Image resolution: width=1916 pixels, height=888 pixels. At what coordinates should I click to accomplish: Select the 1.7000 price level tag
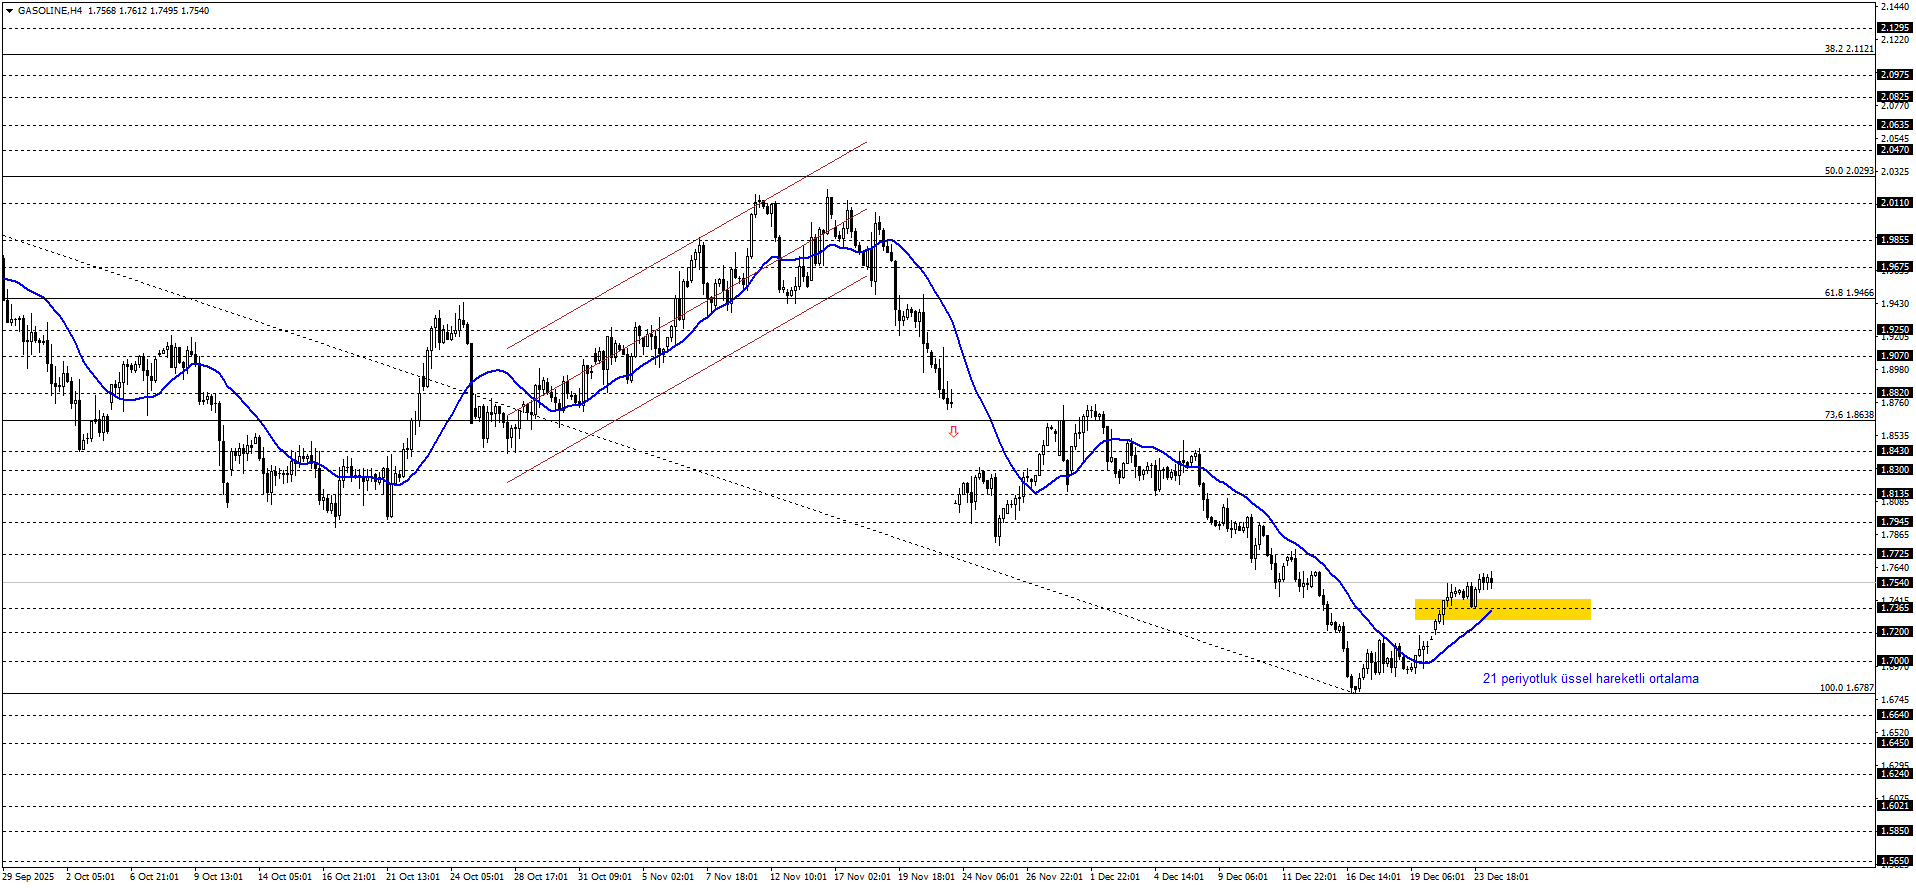pos(1894,661)
